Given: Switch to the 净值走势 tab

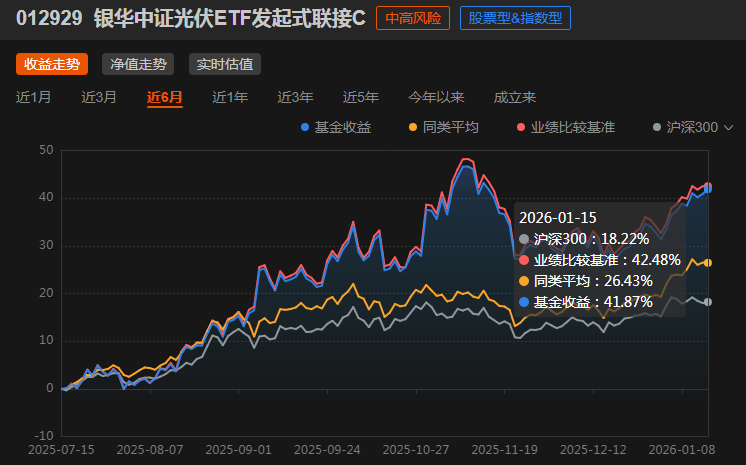Looking at the screenshot, I should 138,64.
